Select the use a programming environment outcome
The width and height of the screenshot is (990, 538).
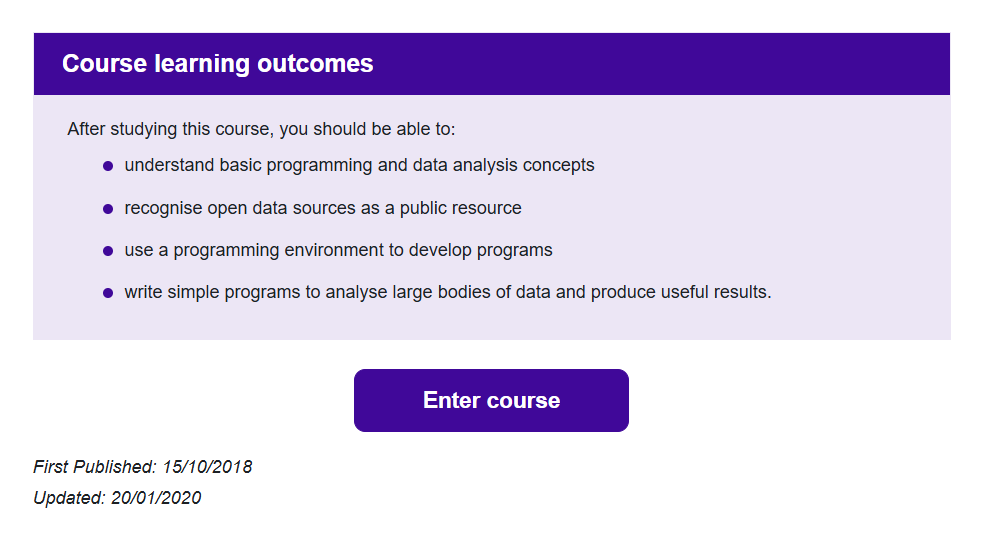click(338, 251)
